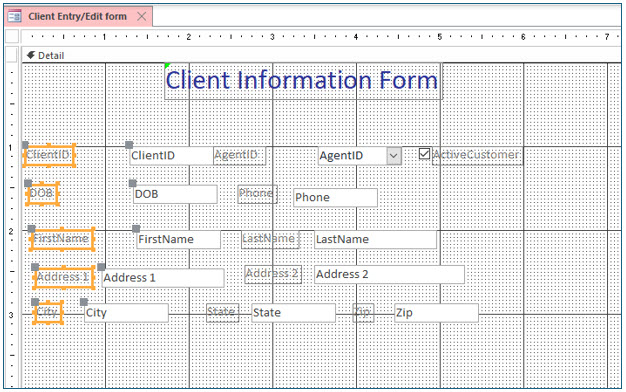Select the LastName label control
This screenshot has height=392, width=626.
(x=271, y=239)
